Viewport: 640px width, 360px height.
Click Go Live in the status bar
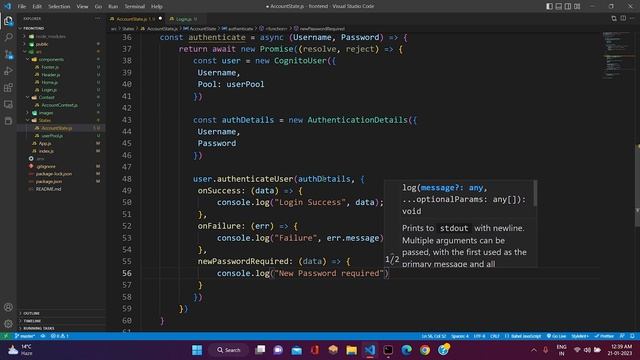[x=556, y=336]
